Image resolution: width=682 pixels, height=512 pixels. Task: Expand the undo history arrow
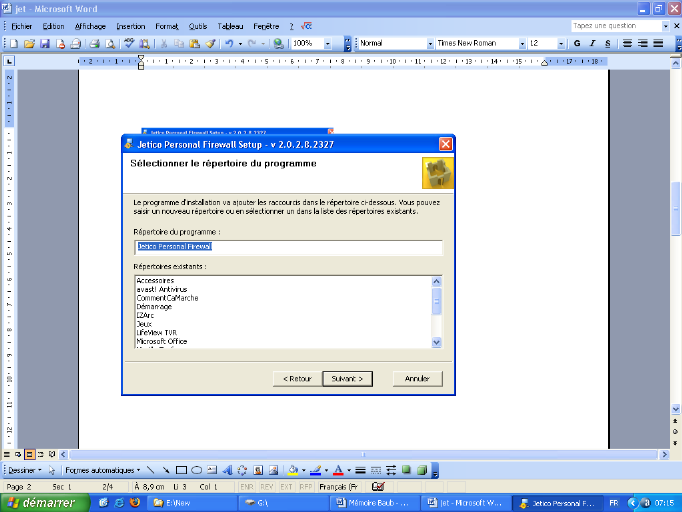tap(240, 44)
